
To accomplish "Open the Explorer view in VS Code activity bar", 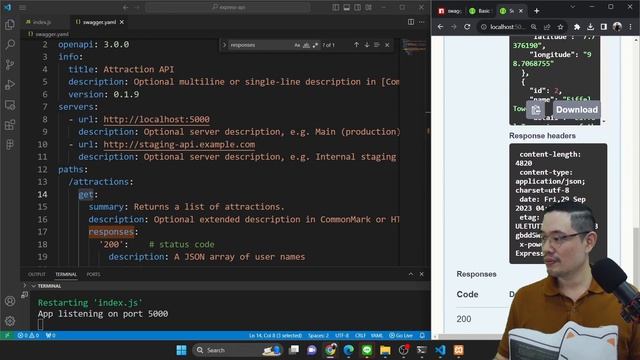I will 10,24.
